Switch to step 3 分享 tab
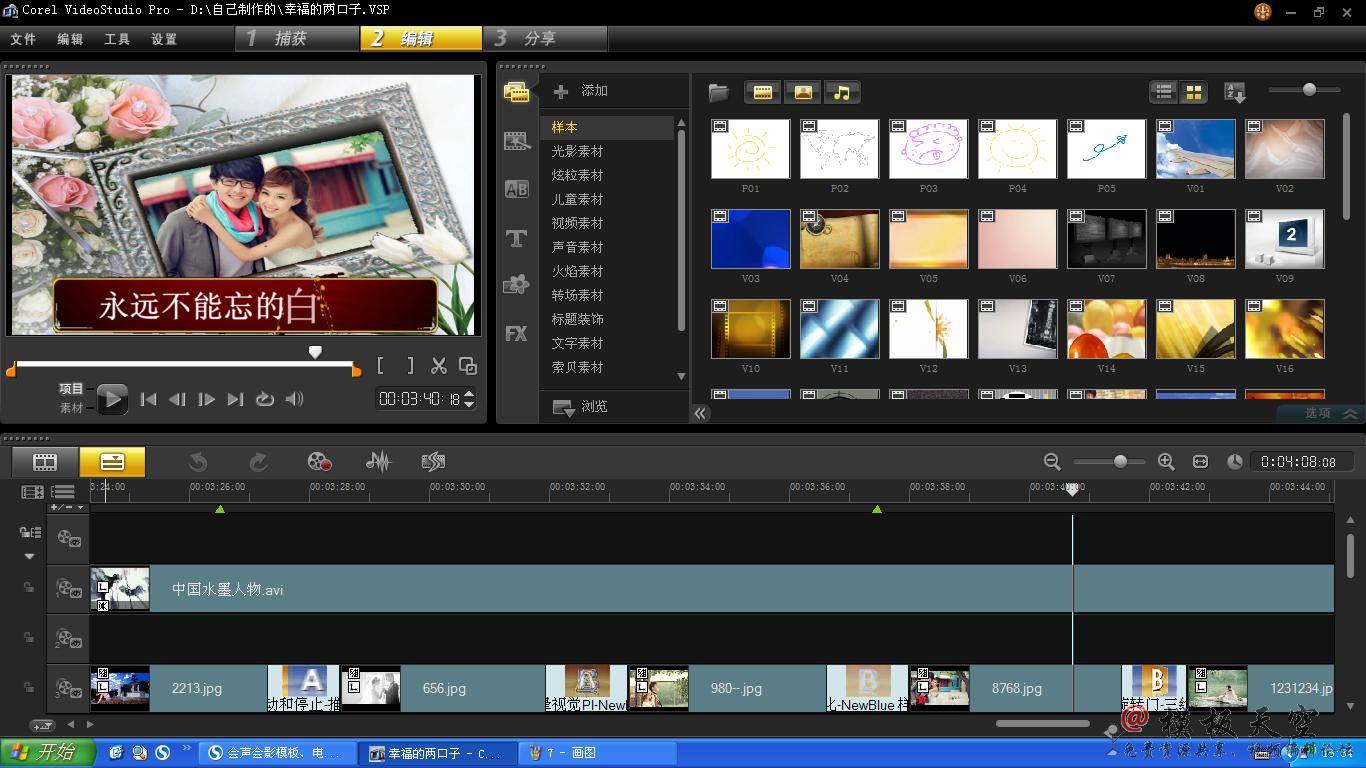Viewport: 1366px width, 768px height. click(x=546, y=38)
